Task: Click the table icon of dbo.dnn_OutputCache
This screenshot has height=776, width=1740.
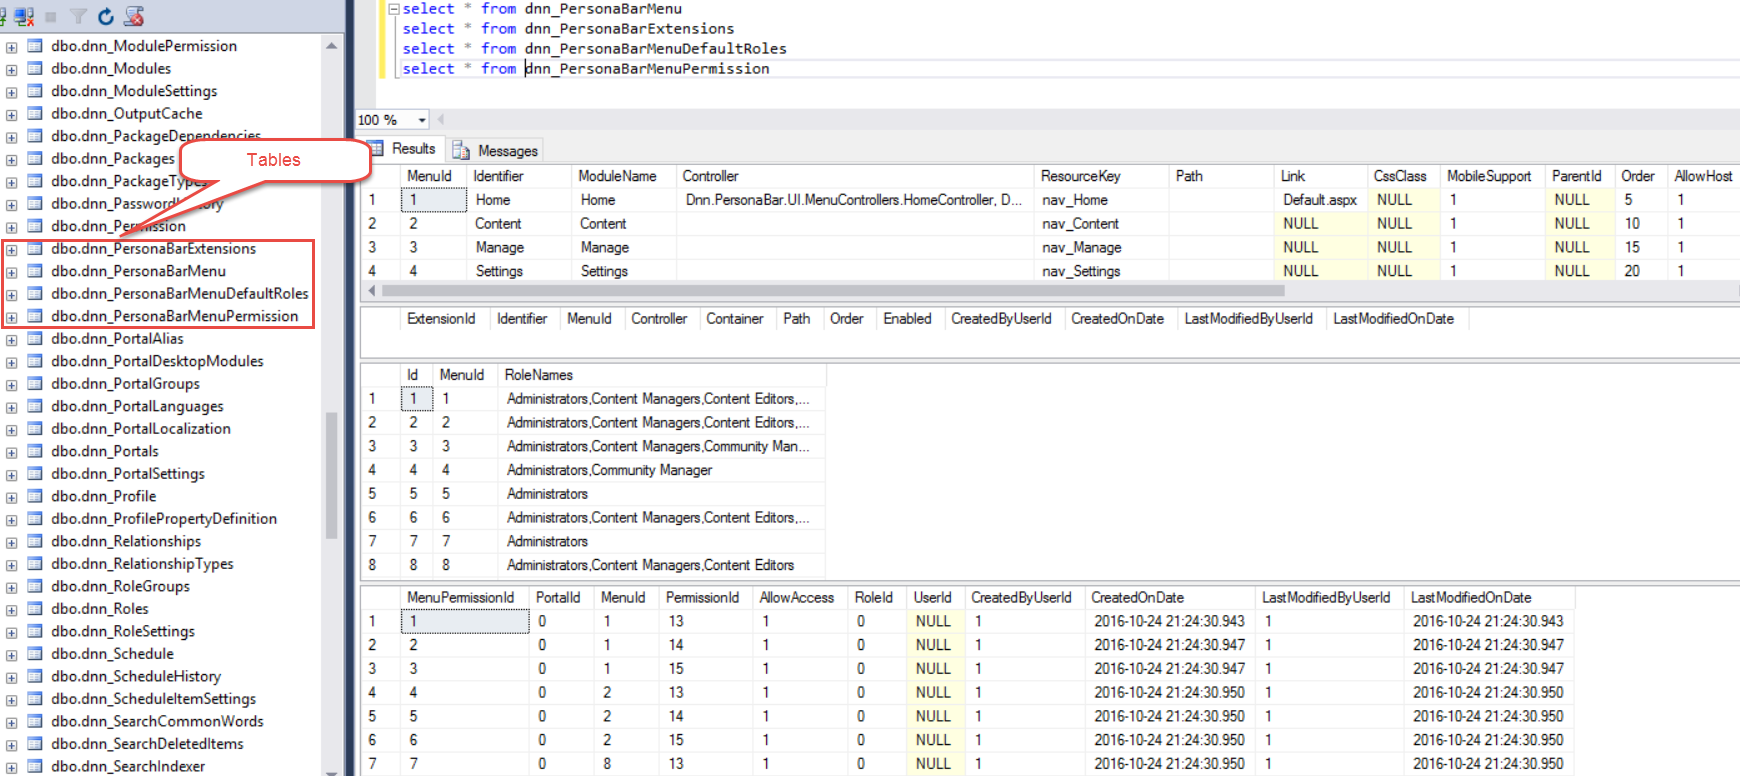Action: [x=35, y=113]
